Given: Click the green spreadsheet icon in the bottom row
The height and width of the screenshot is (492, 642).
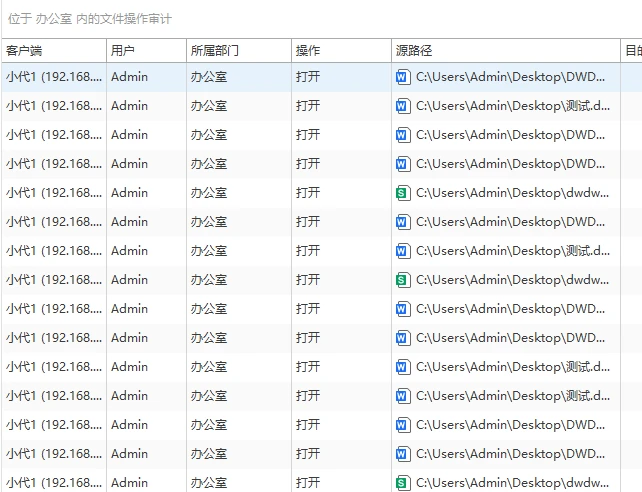Looking at the screenshot, I should point(402,483).
